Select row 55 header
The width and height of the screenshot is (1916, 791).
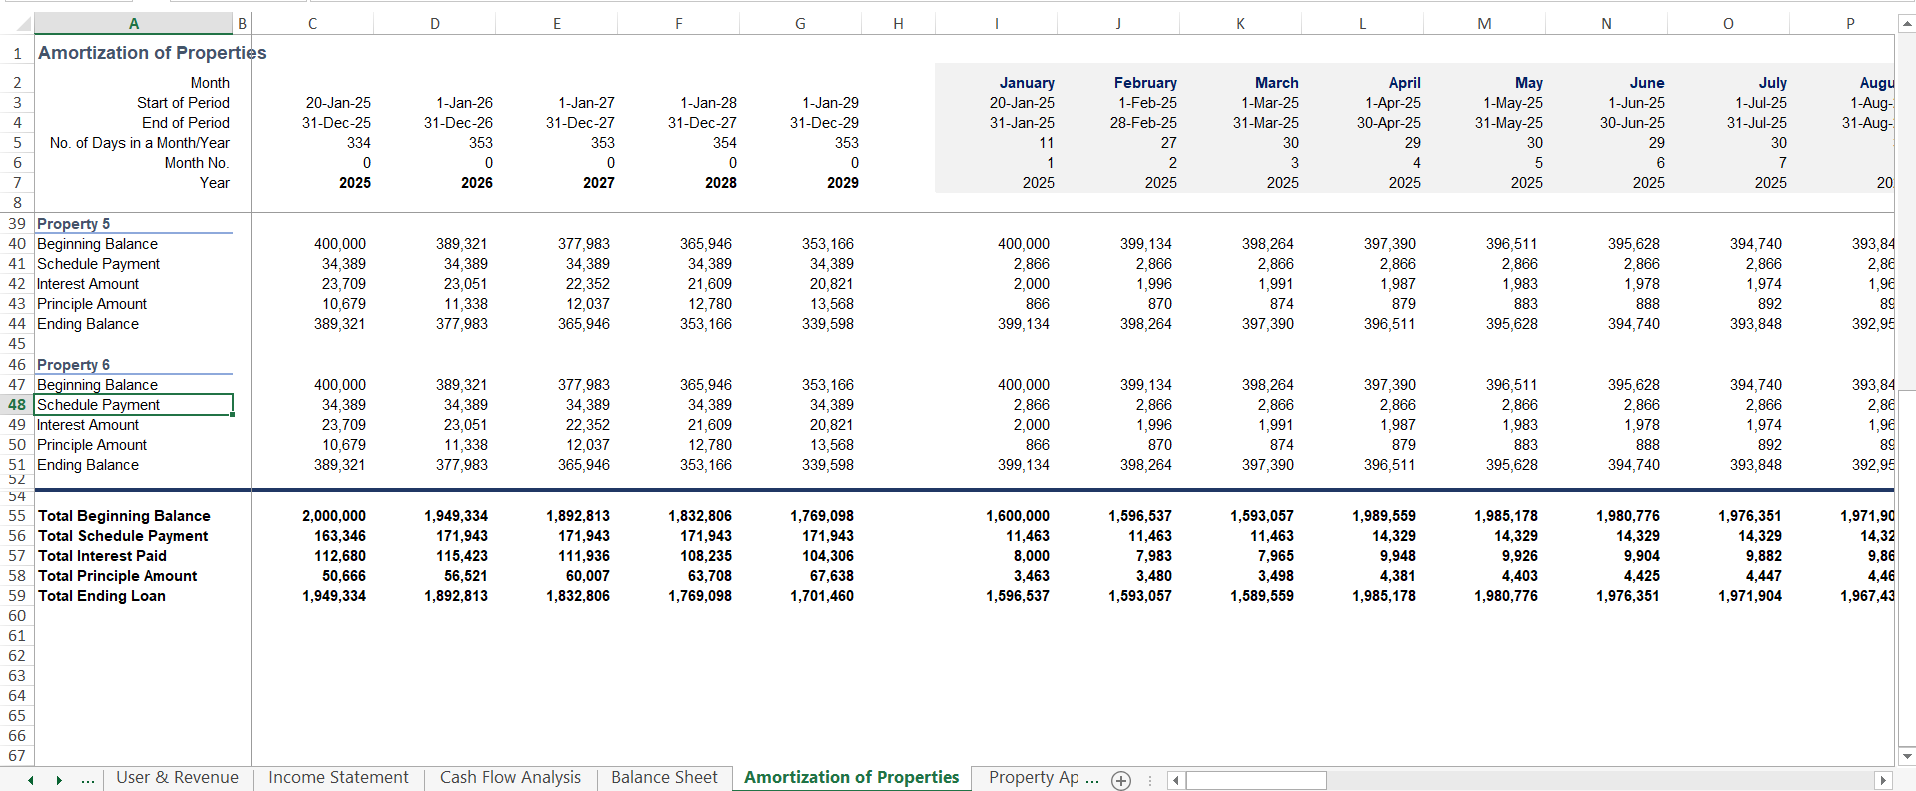point(17,516)
